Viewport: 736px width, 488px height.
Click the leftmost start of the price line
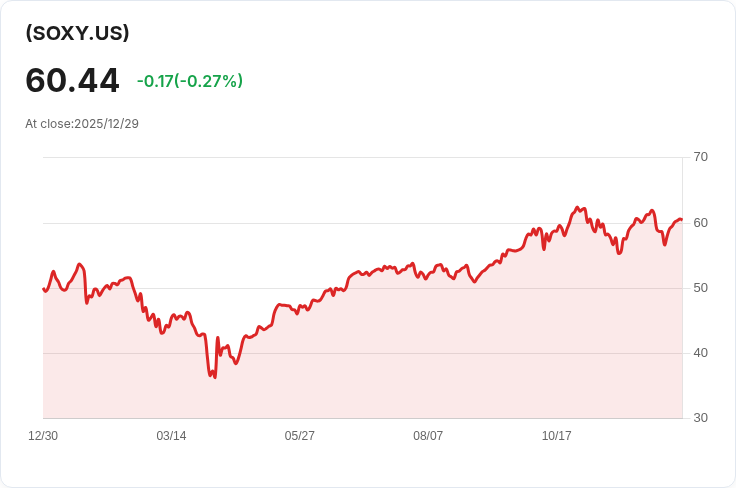click(x=43, y=289)
